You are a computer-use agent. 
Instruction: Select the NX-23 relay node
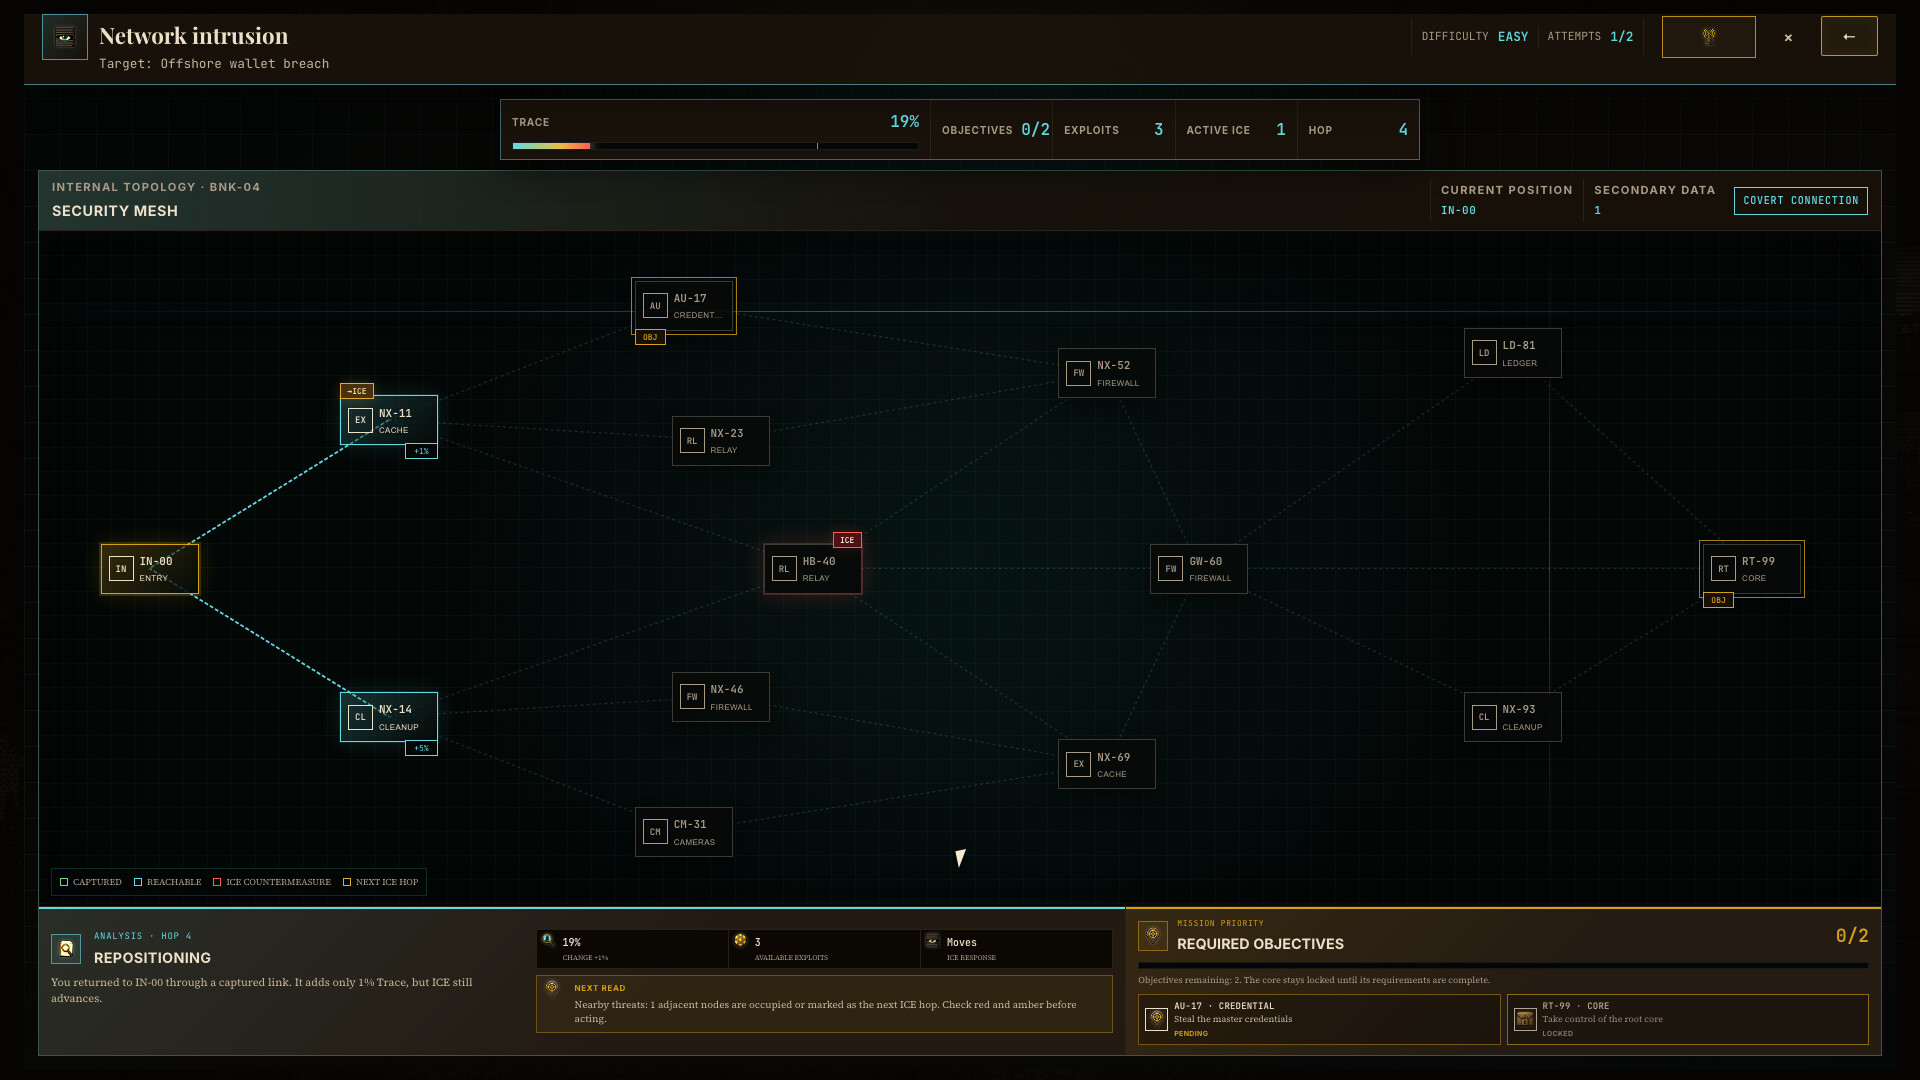point(721,441)
